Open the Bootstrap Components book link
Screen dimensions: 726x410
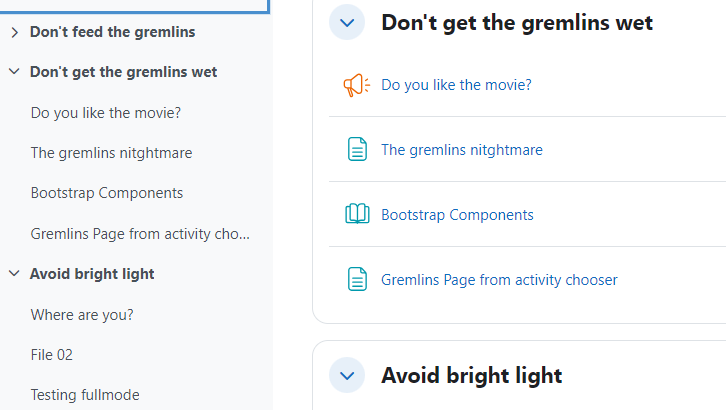tap(457, 215)
